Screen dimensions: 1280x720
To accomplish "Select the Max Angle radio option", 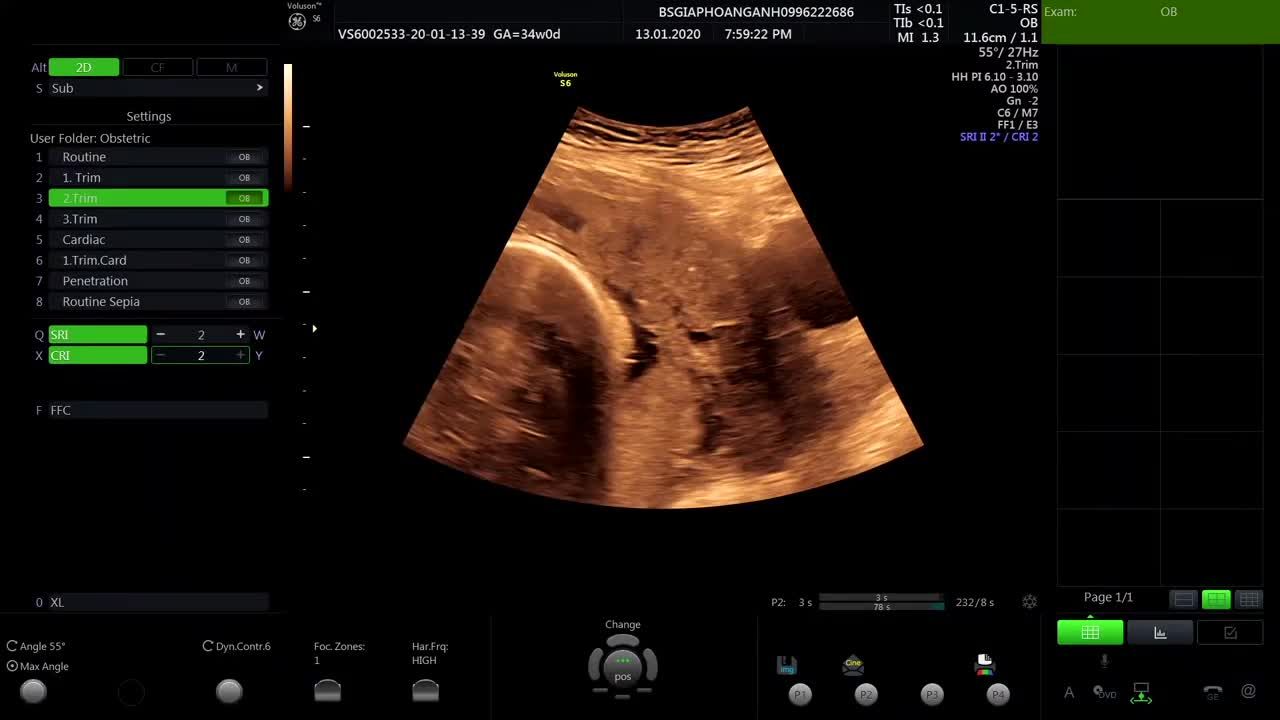I will pos(12,666).
